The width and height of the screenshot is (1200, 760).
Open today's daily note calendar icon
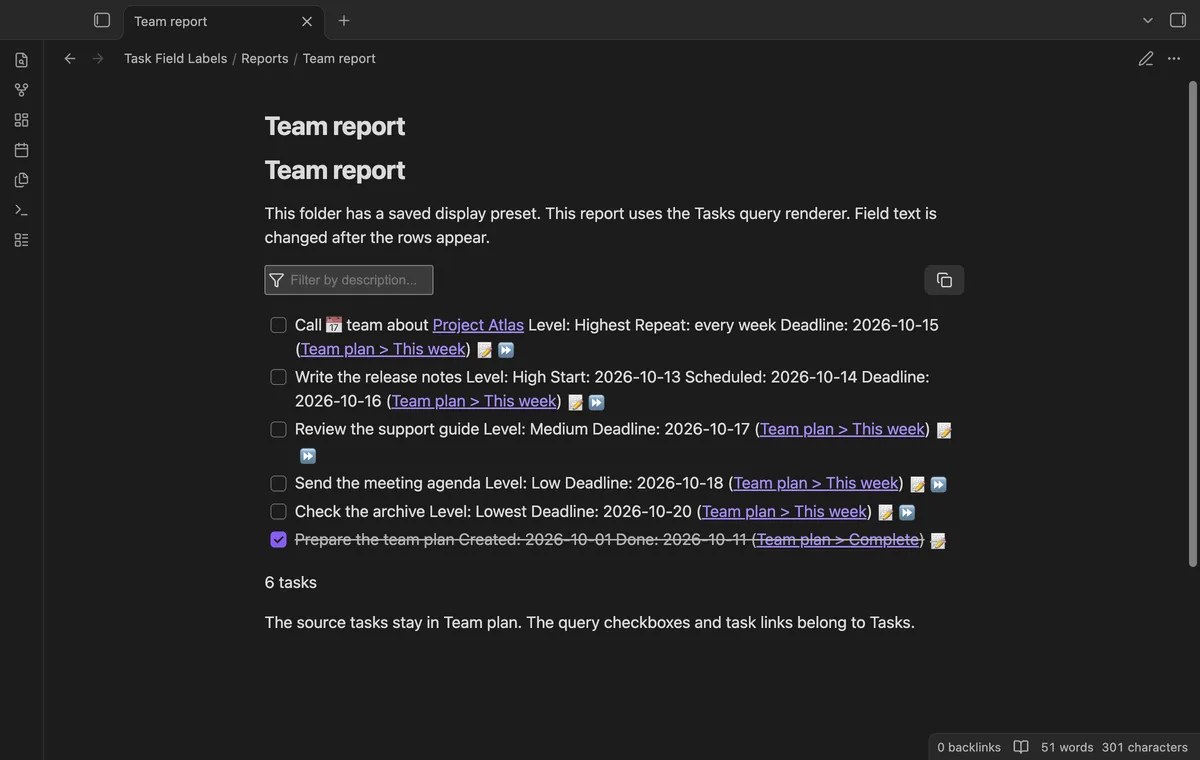pos(21,150)
